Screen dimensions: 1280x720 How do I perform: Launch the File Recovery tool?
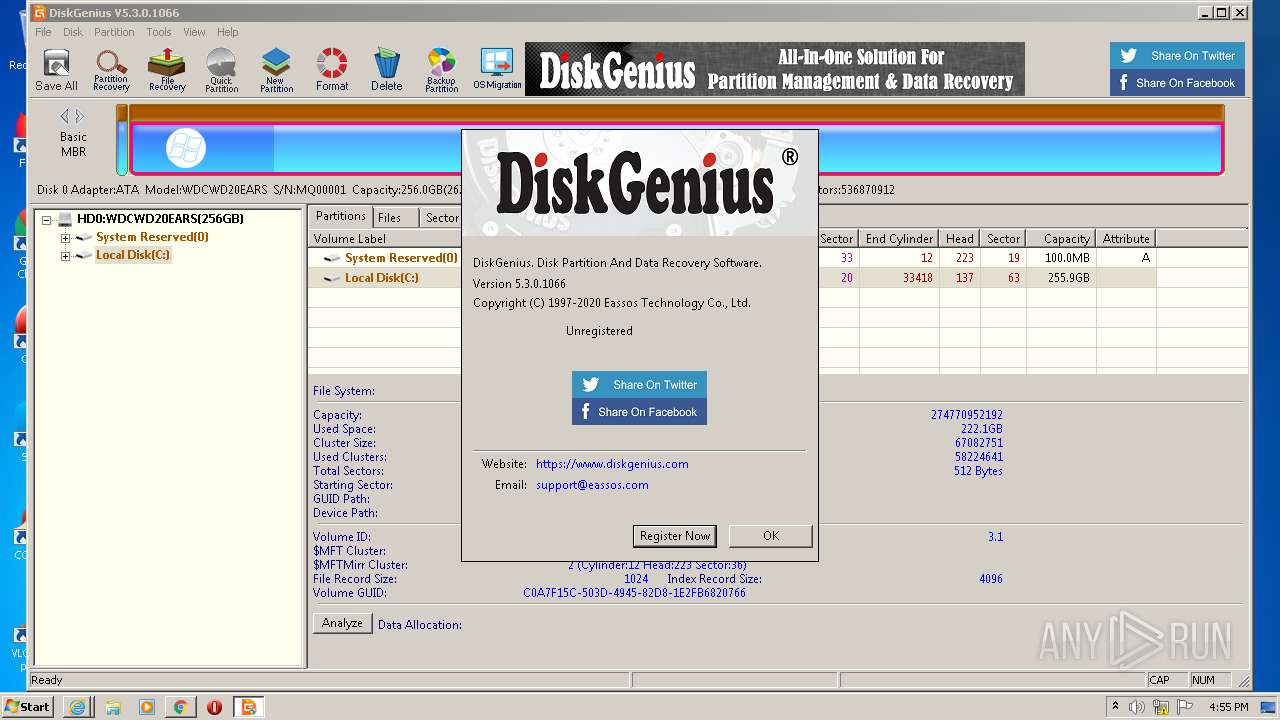167,69
